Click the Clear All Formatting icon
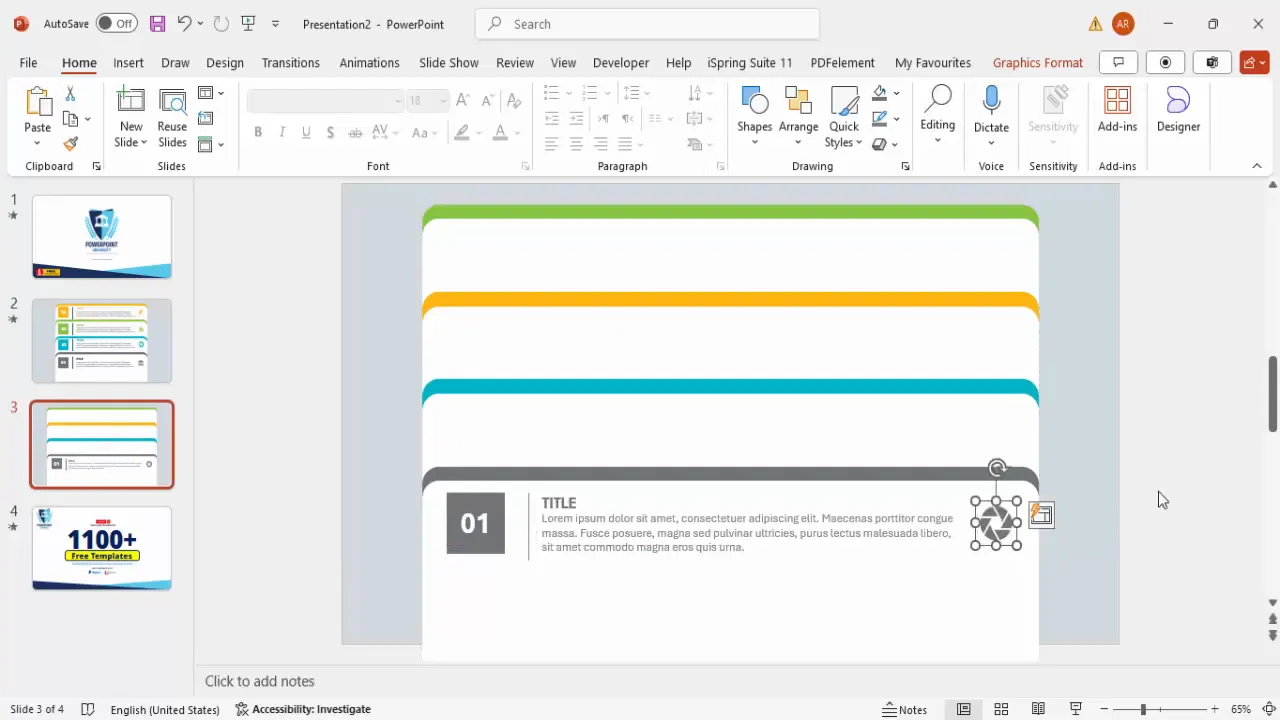The width and height of the screenshot is (1280, 720). (514, 100)
